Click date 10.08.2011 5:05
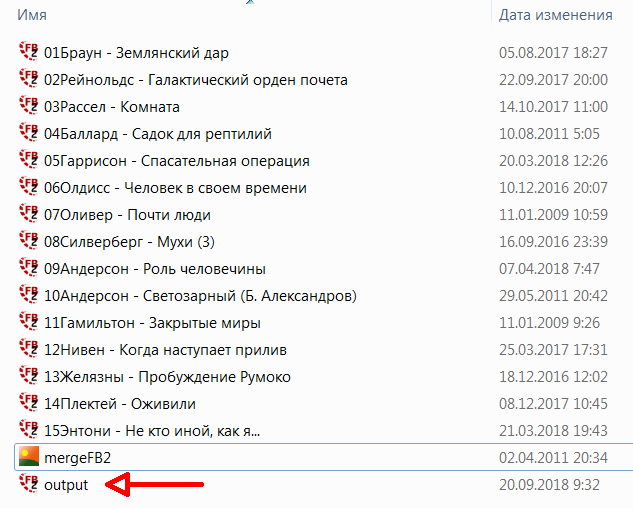The height and width of the screenshot is (508, 633). point(549,134)
